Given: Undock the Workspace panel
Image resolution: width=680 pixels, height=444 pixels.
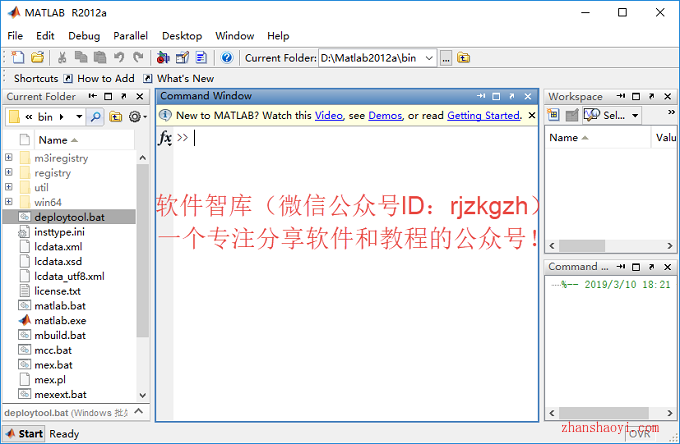Looking at the screenshot, I should (x=651, y=96).
